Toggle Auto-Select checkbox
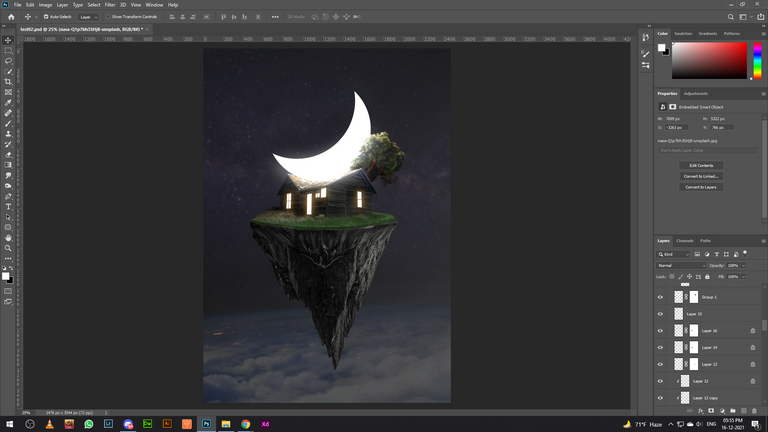The height and width of the screenshot is (432, 768). click(x=46, y=17)
